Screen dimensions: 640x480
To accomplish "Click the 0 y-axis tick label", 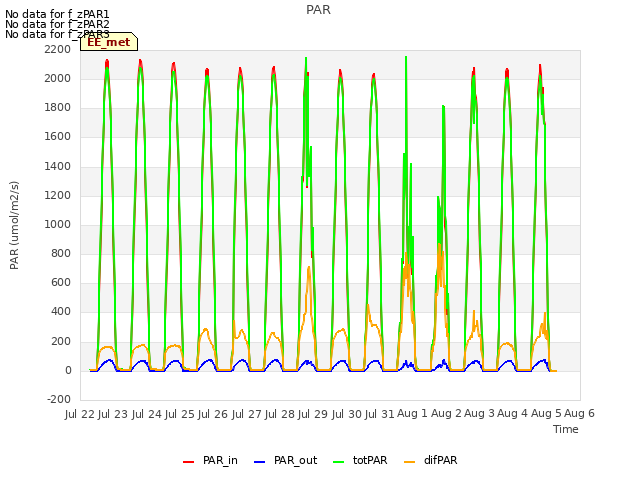I will point(68,370).
